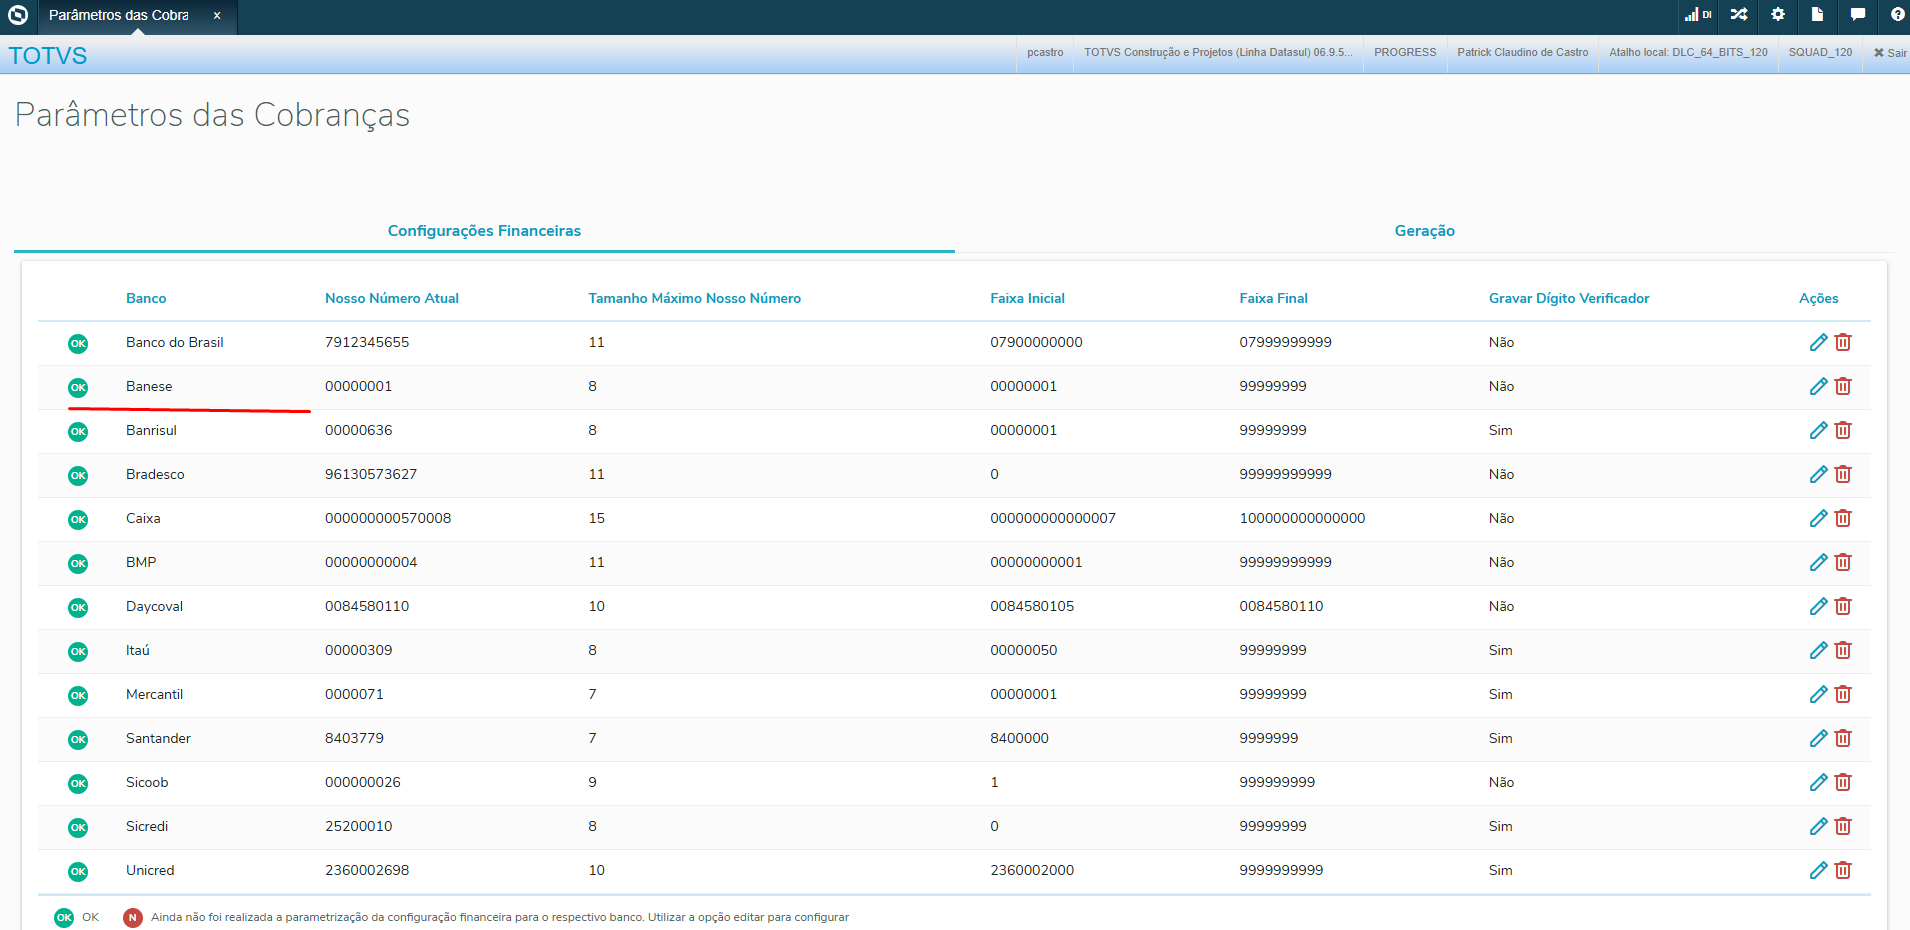Edit the Bradesco parameters
The image size is (1910, 930).
1818,474
